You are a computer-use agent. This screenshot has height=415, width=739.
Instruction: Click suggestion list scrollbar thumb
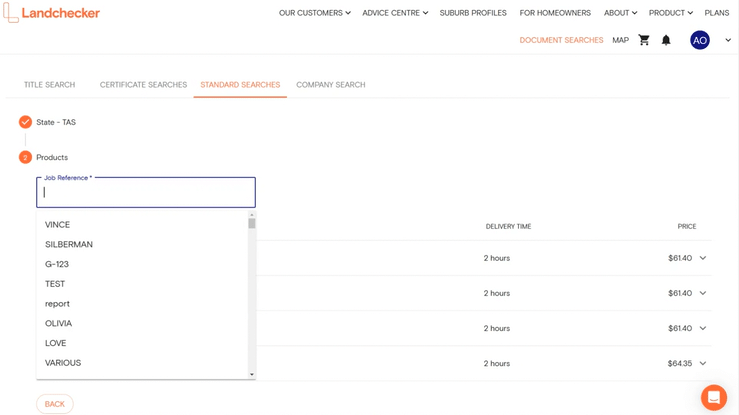coord(252,223)
